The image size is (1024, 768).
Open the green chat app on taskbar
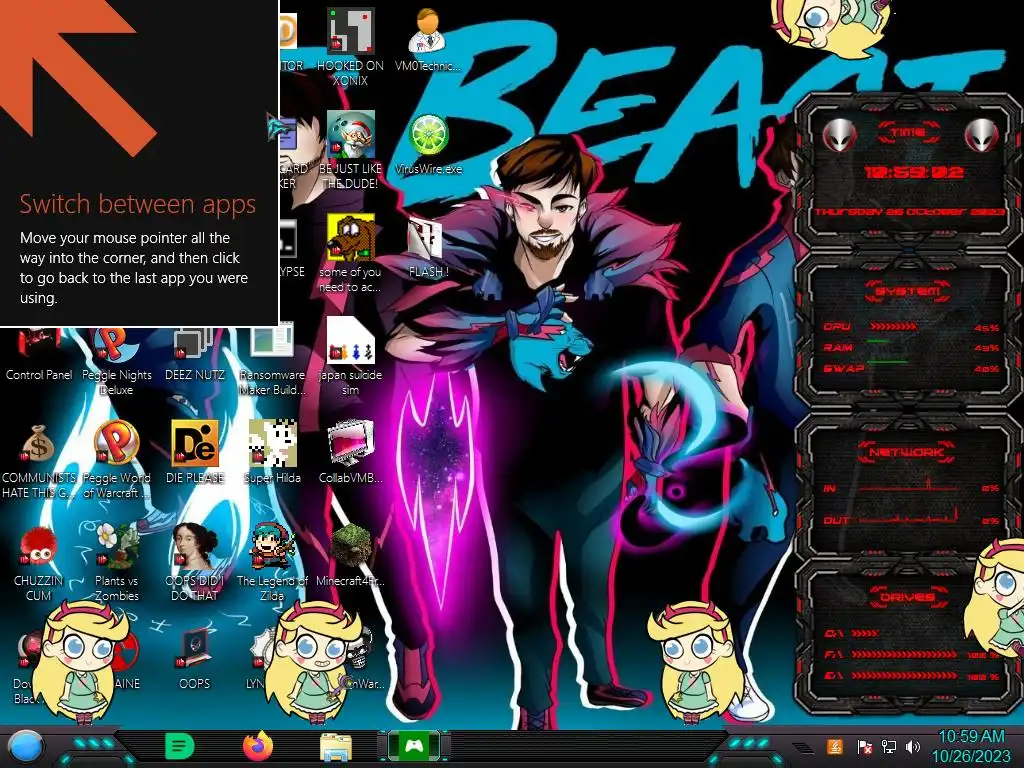[x=180, y=746]
